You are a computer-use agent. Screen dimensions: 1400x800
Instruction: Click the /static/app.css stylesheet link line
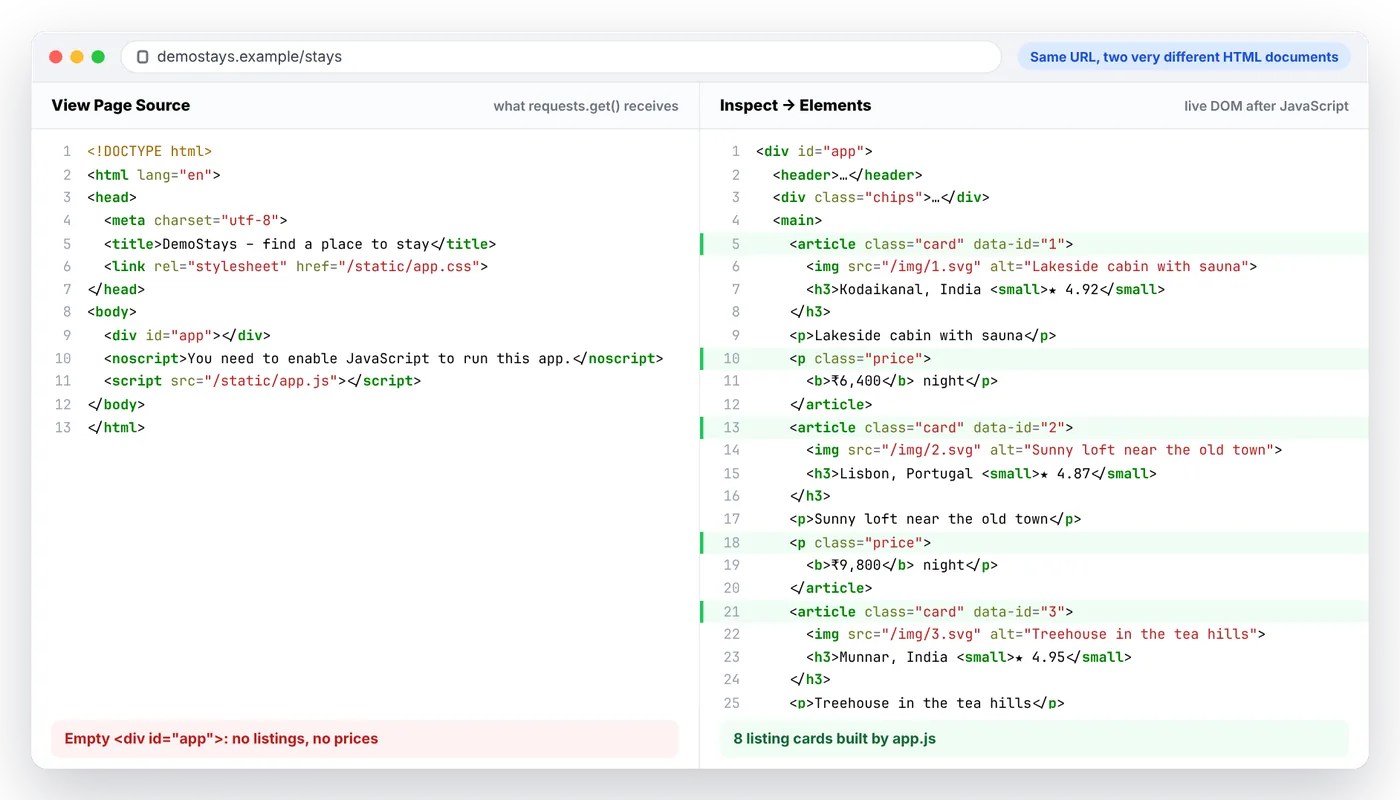coord(296,266)
